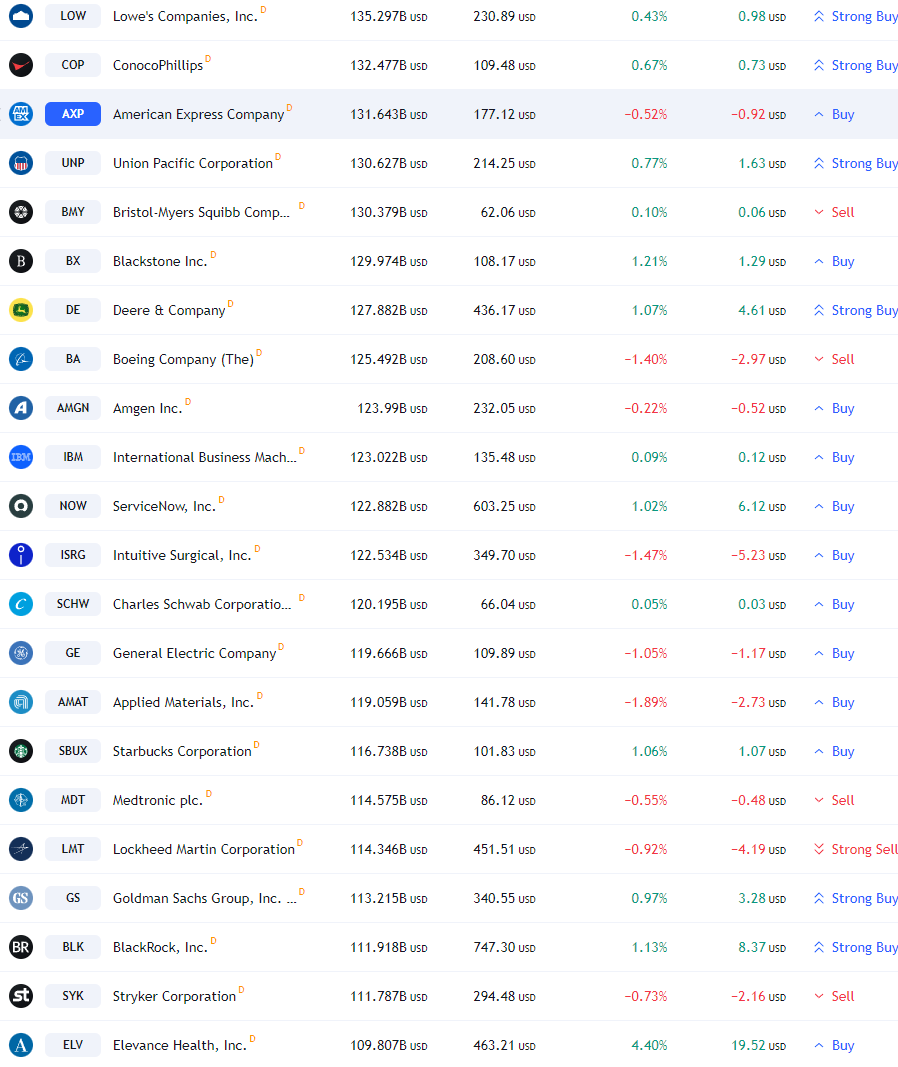The height and width of the screenshot is (1067, 898).
Task: Open the AMGN ticker badge
Action: click(x=73, y=408)
